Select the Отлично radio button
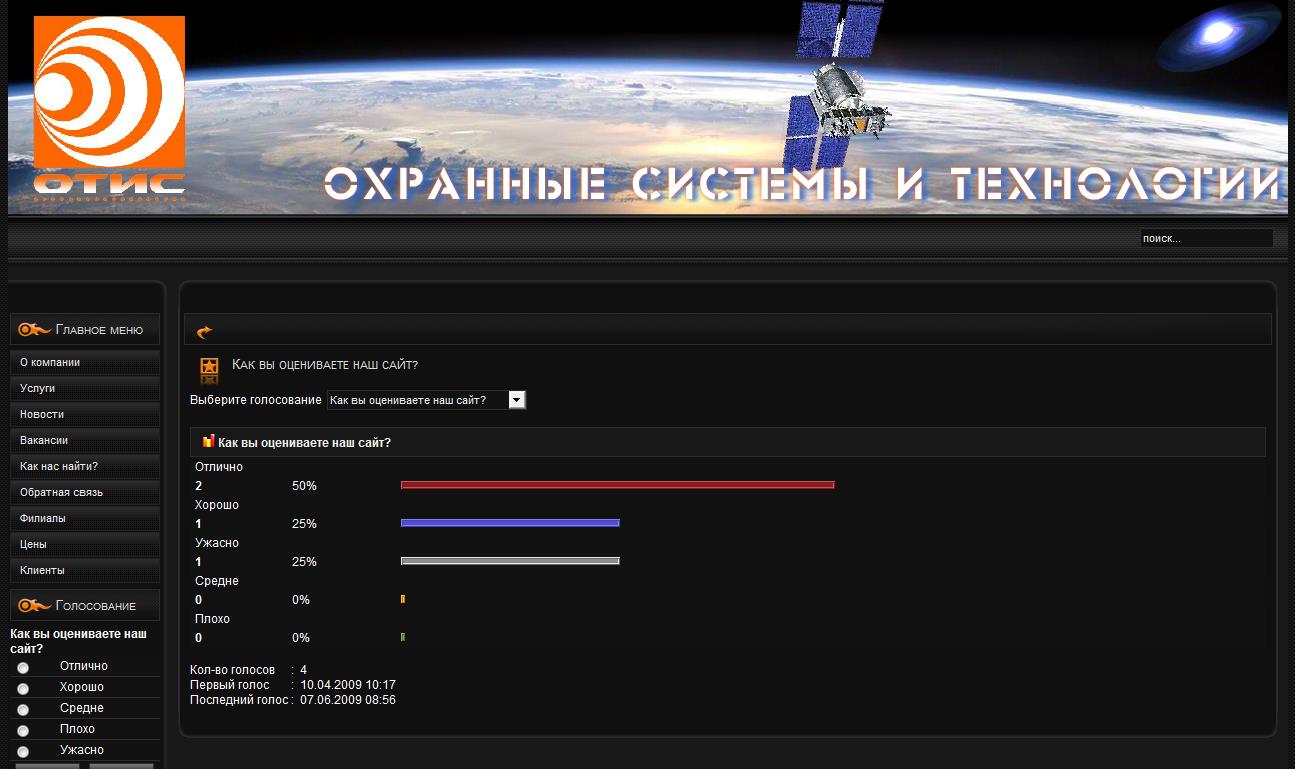Image resolution: width=1295 pixels, height=769 pixels. tap(23, 668)
